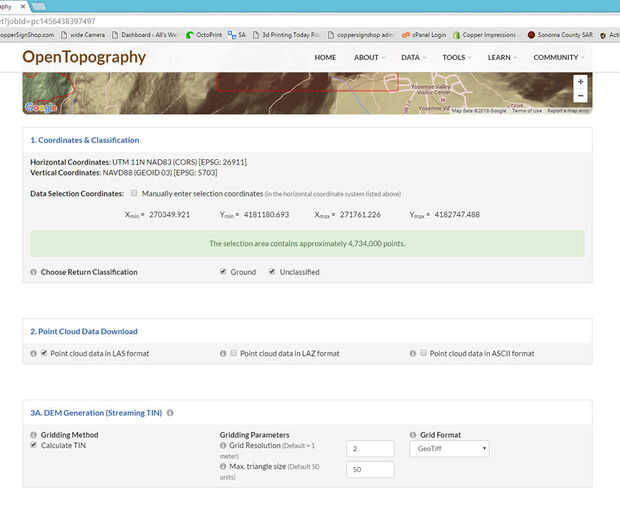
Task: Open 3A. DEM Generation (Streaming TIN) heading
Action: pyautogui.click(x=96, y=413)
